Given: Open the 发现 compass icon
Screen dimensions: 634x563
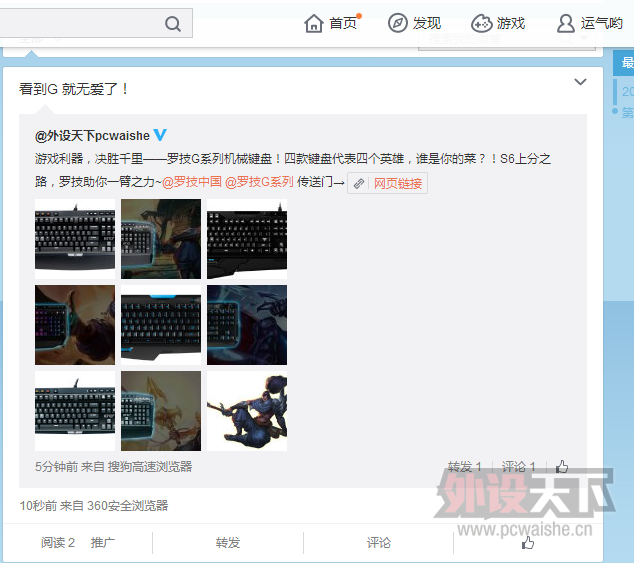Looking at the screenshot, I should pos(397,23).
